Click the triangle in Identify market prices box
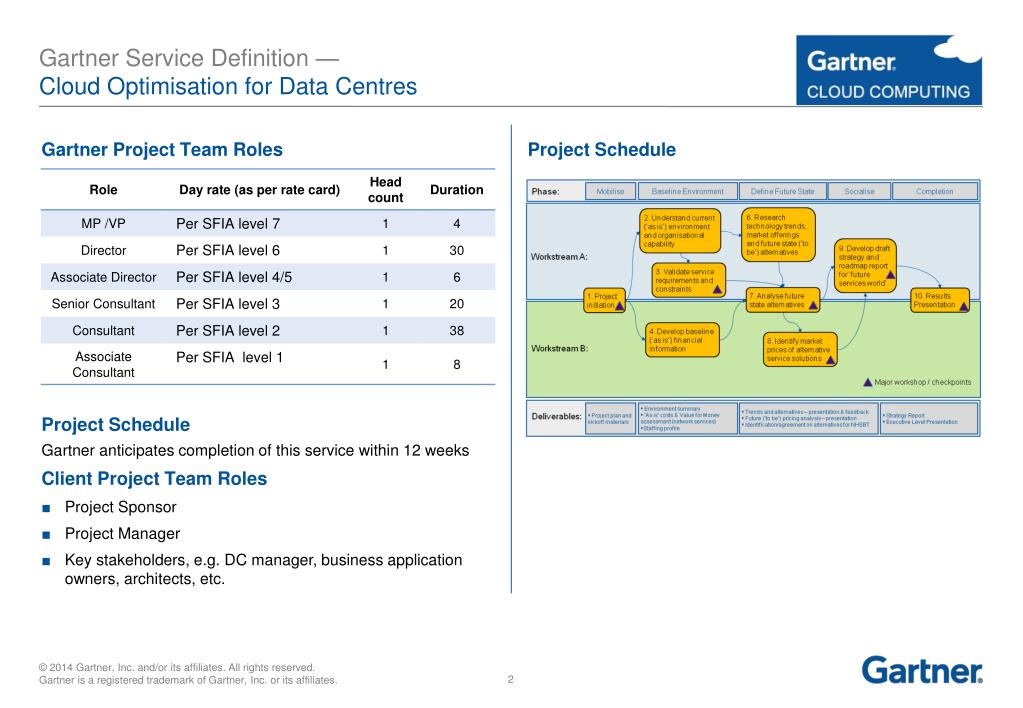 (x=830, y=360)
